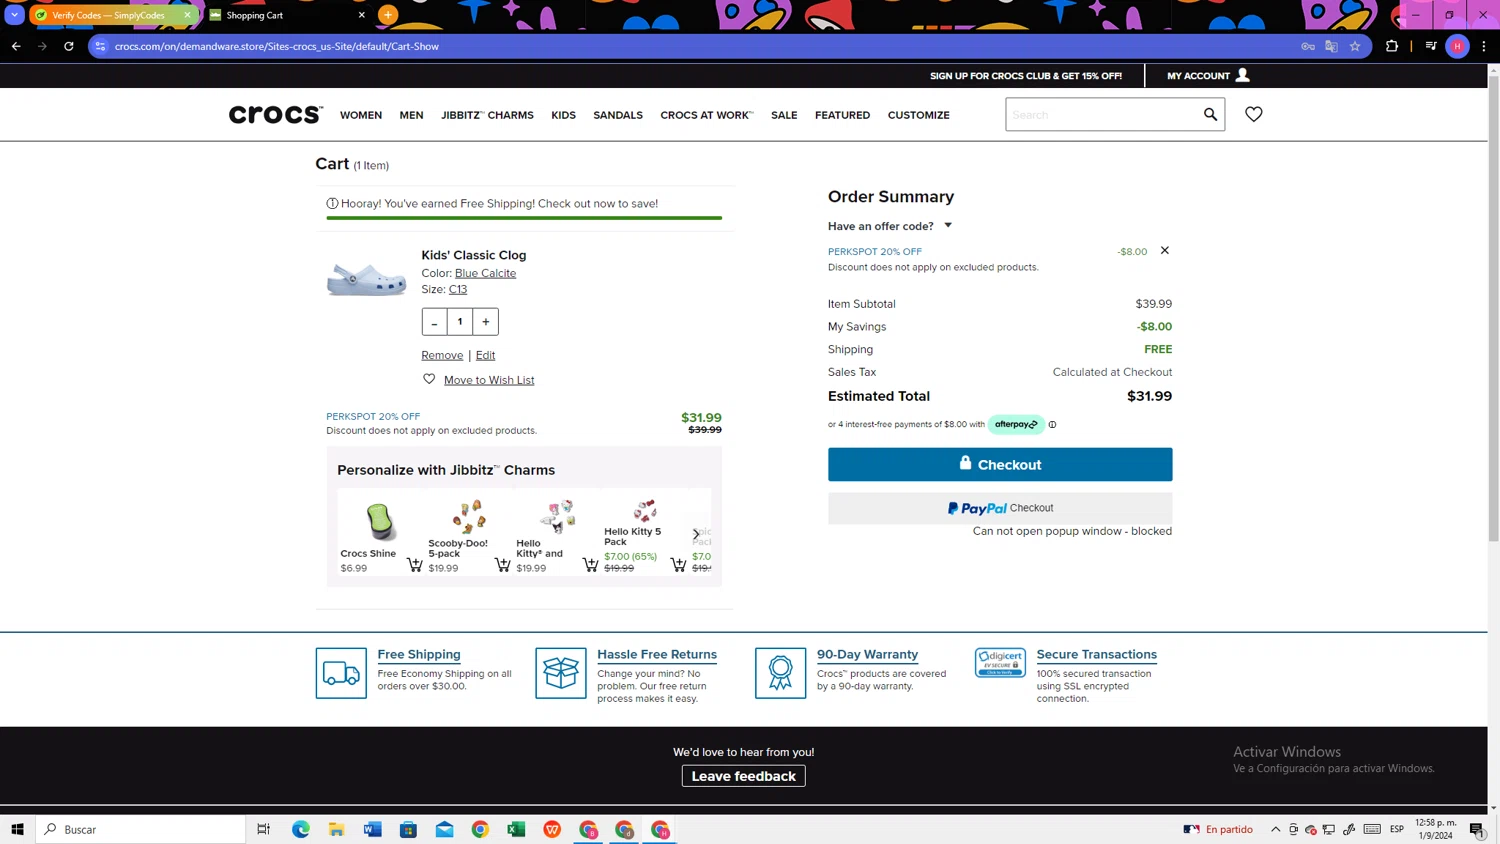Click the Afterpay info icon
Image resolution: width=1500 pixels, height=844 pixels.
pos(1052,425)
